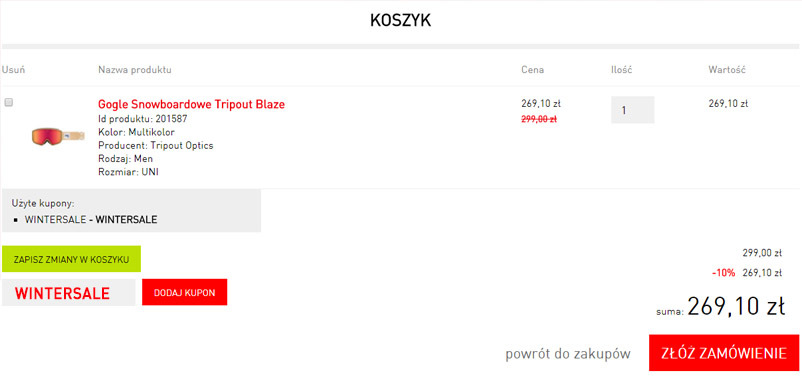Click ZAPISZ ZMIANY W KOSZYKU button
This screenshot has height=384, width=802.
(x=71, y=259)
